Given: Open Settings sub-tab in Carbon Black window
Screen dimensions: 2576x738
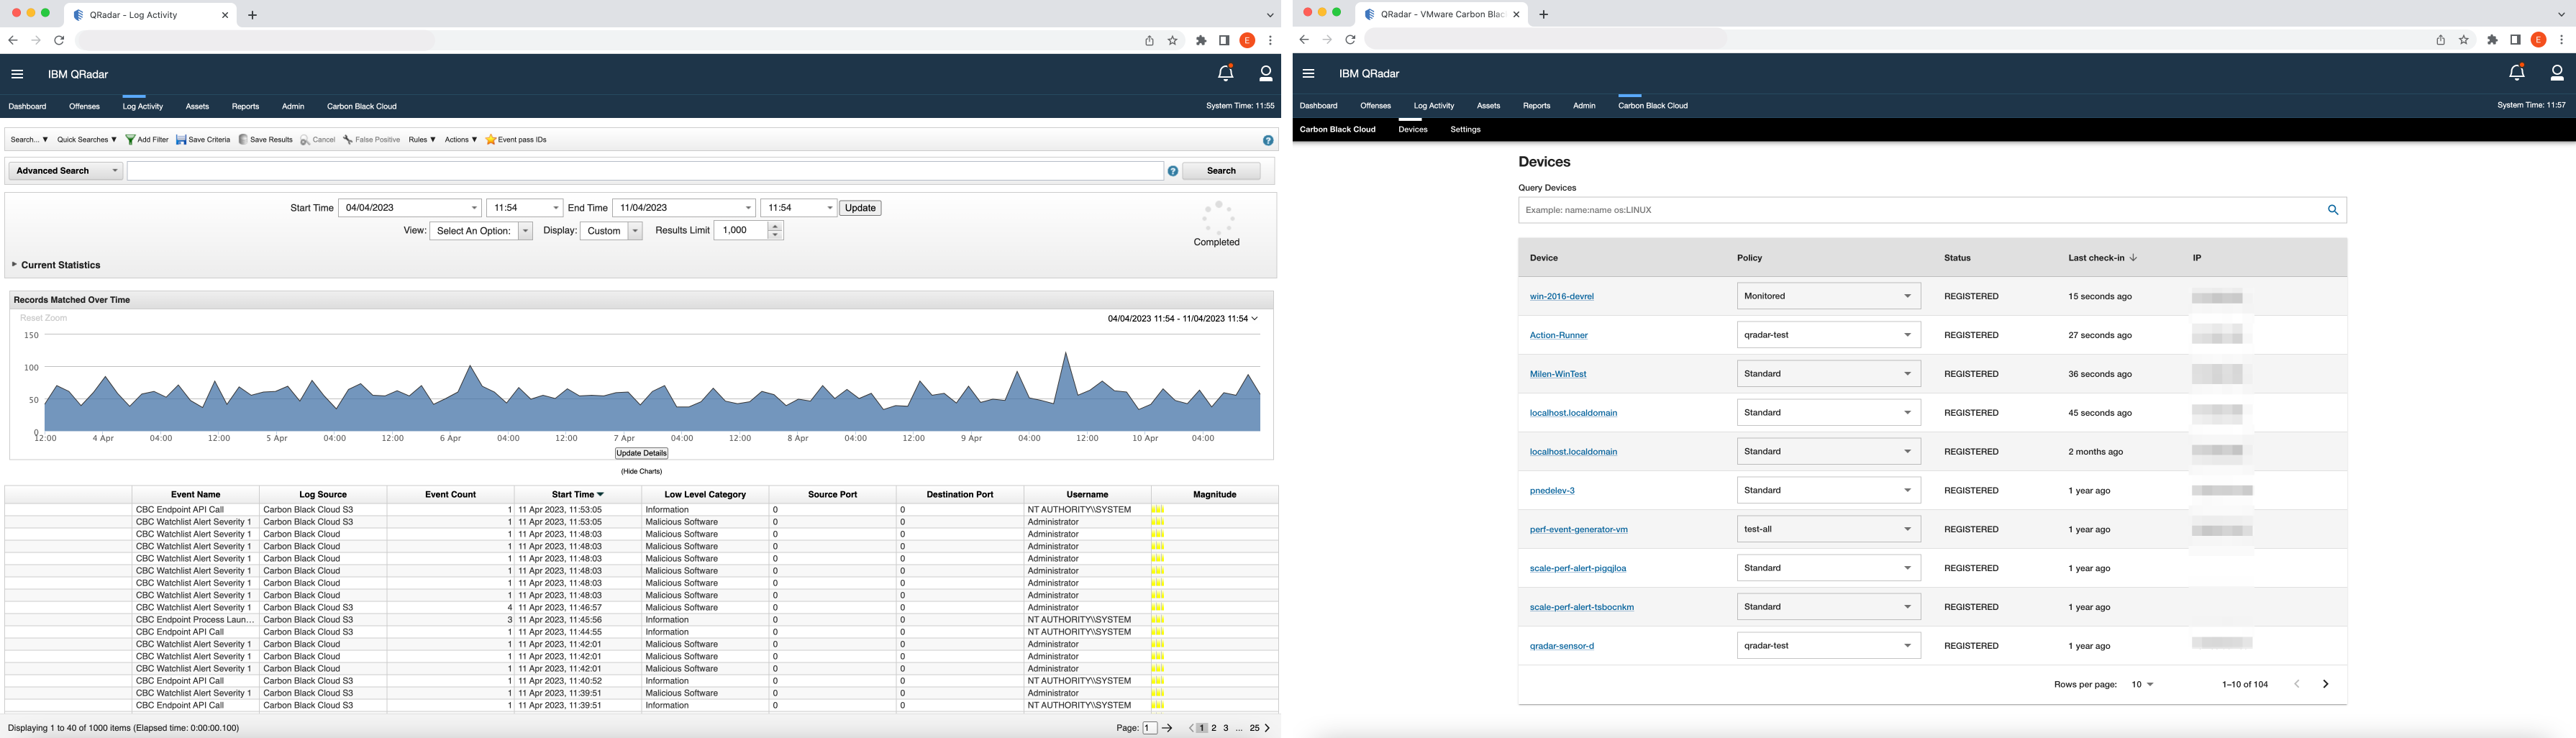Looking at the screenshot, I should (x=1465, y=130).
